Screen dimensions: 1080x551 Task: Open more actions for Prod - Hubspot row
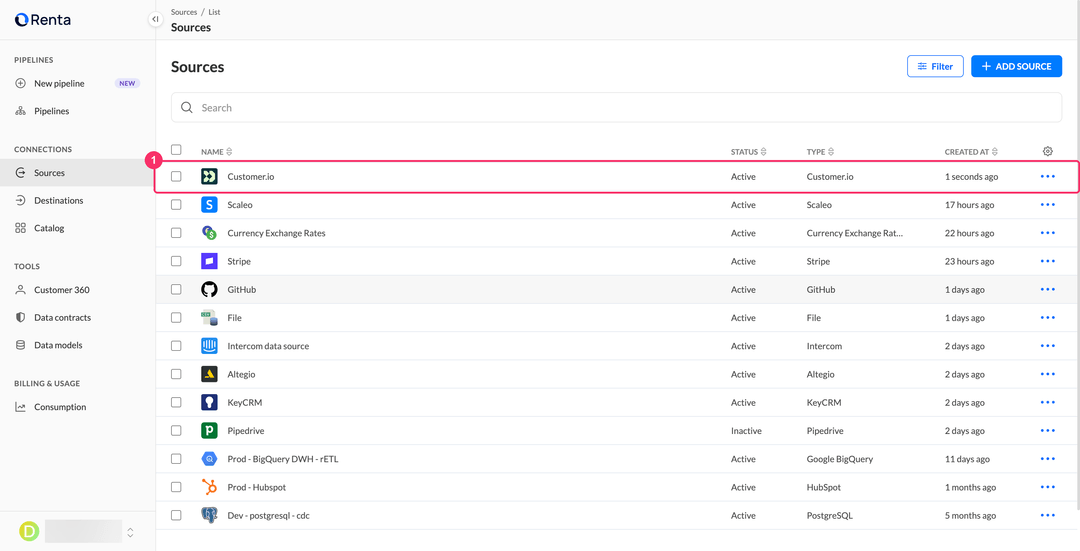tap(1048, 487)
